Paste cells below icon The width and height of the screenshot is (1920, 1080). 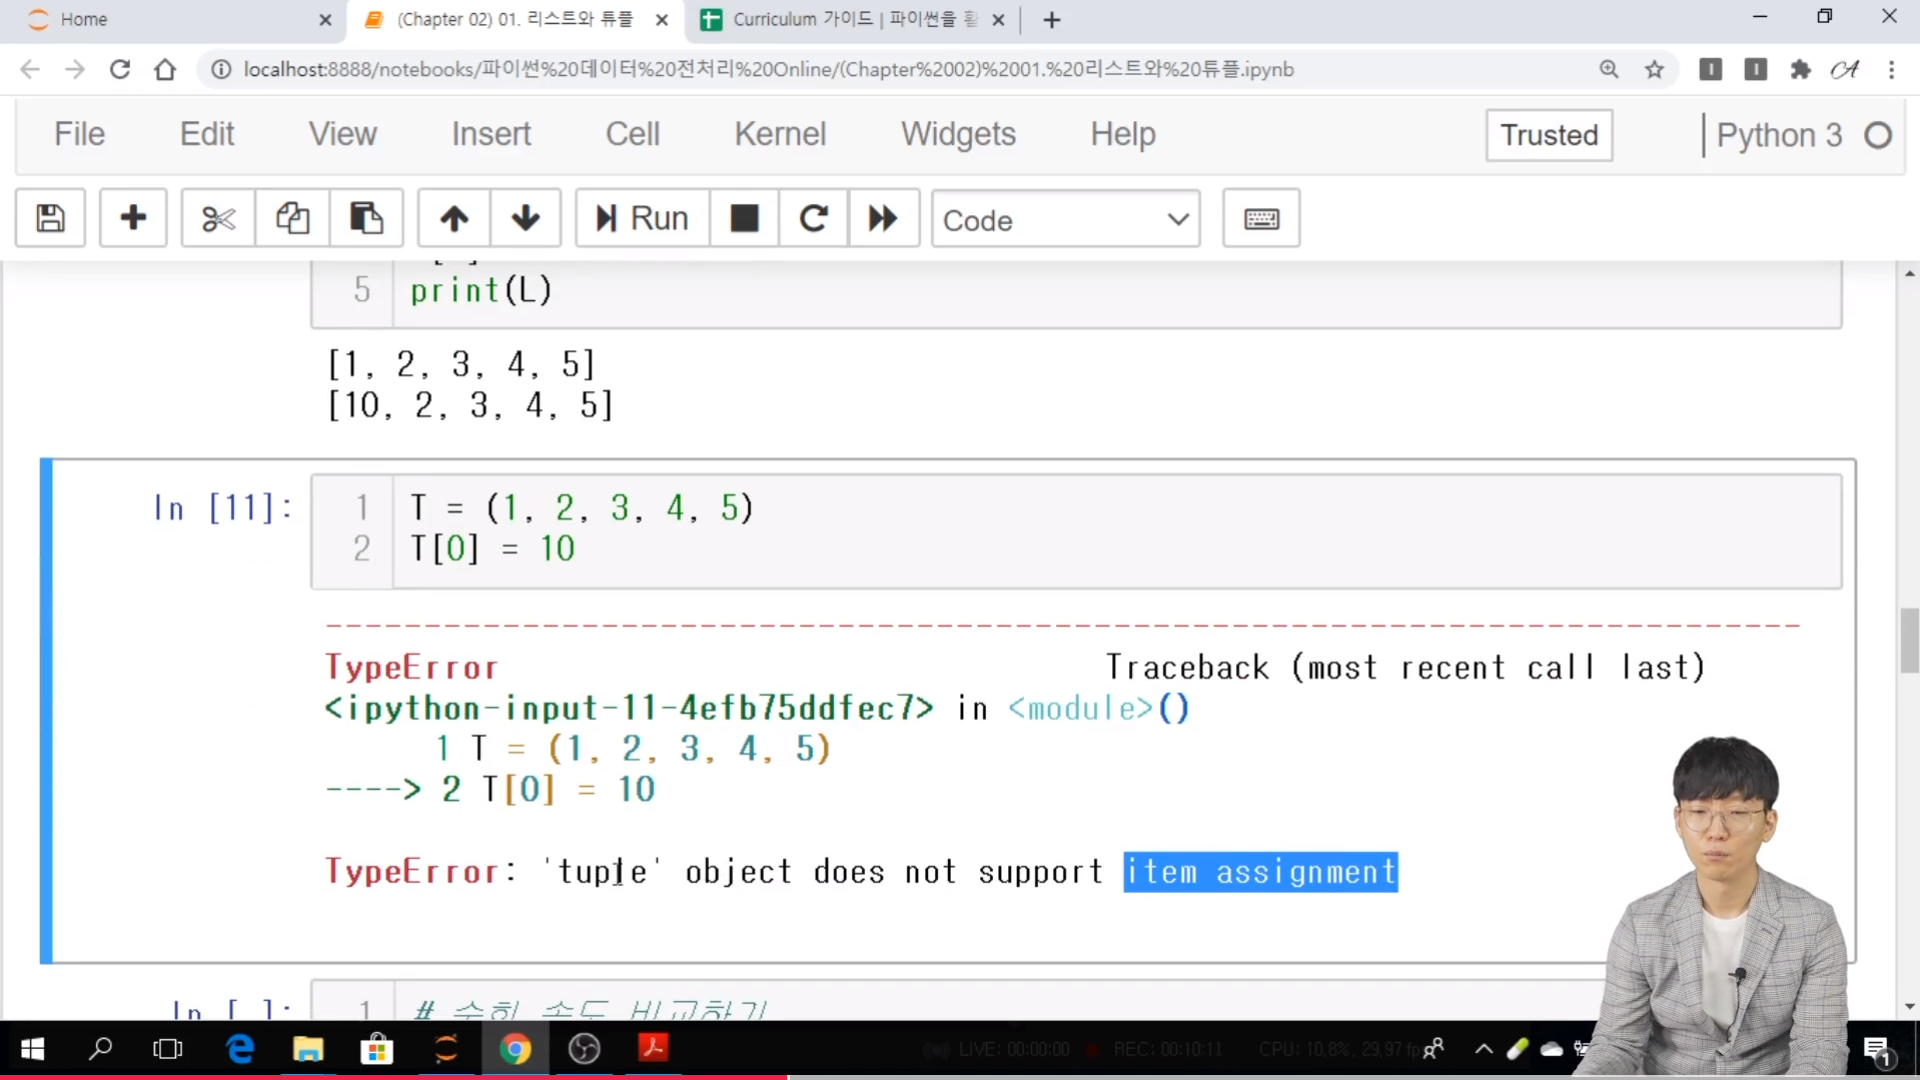366,218
